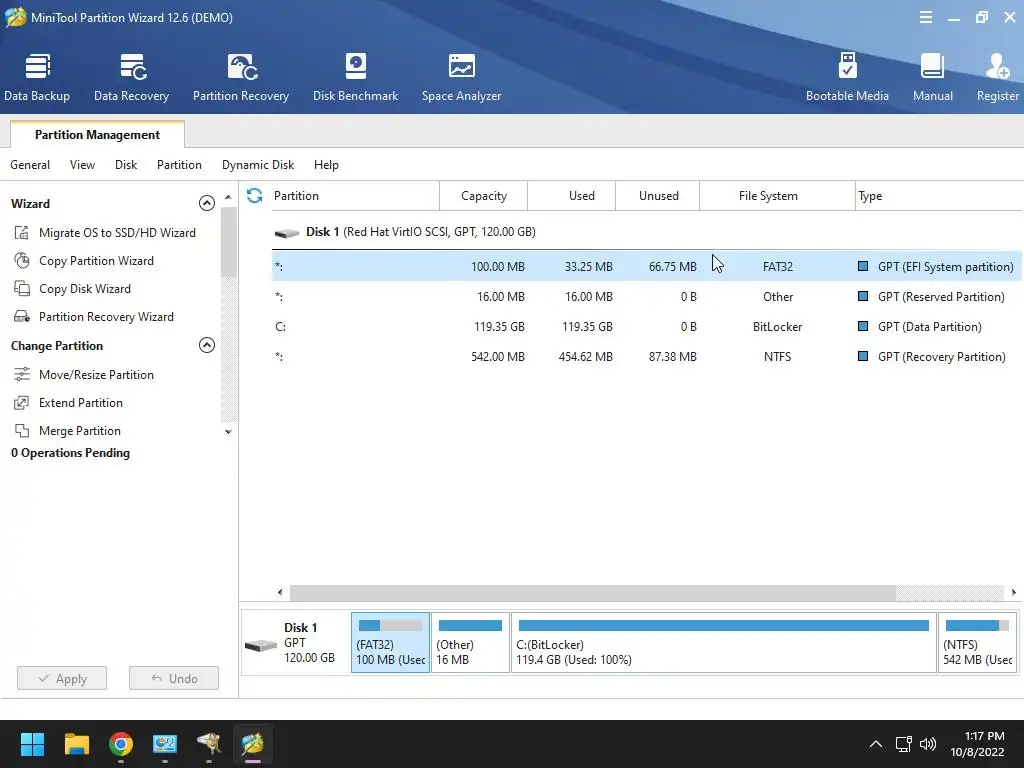Image resolution: width=1024 pixels, height=768 pixels.
Task: Open the Help menu
Action: pos(326,165)
